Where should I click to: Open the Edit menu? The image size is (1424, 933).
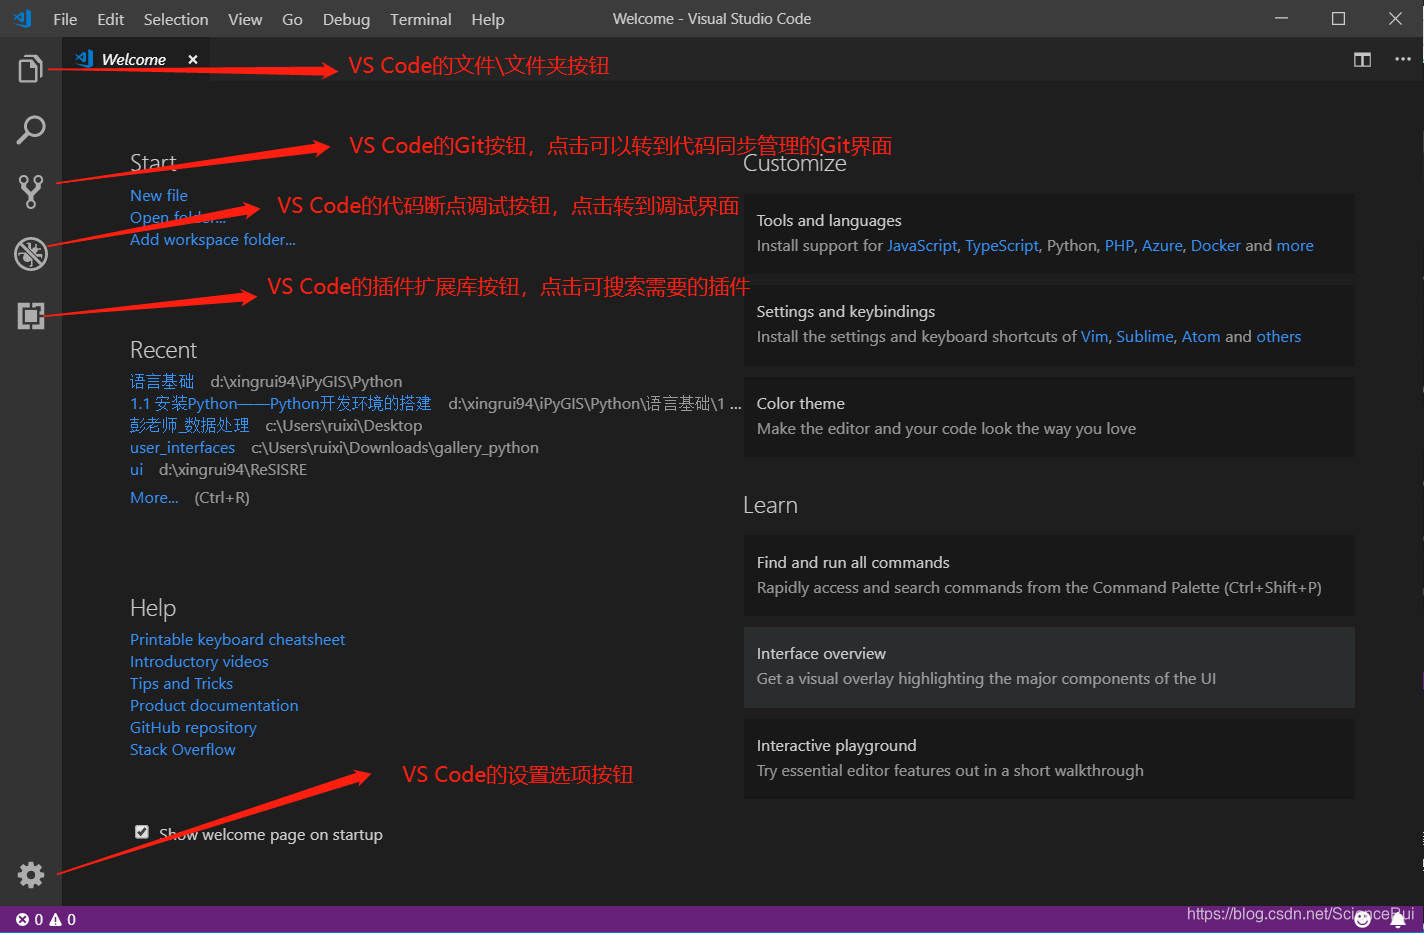(x=111, y=19)
